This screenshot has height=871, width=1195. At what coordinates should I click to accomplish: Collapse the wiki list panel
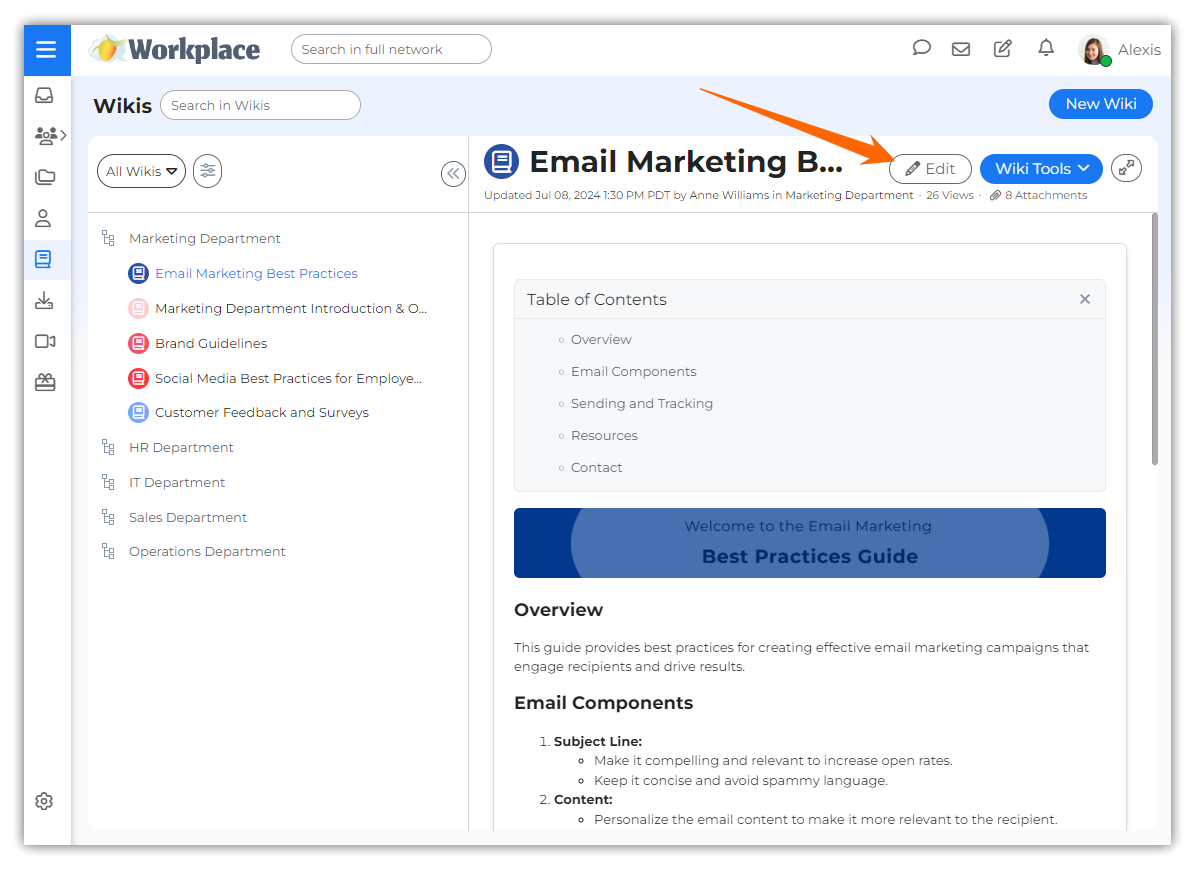453,174
